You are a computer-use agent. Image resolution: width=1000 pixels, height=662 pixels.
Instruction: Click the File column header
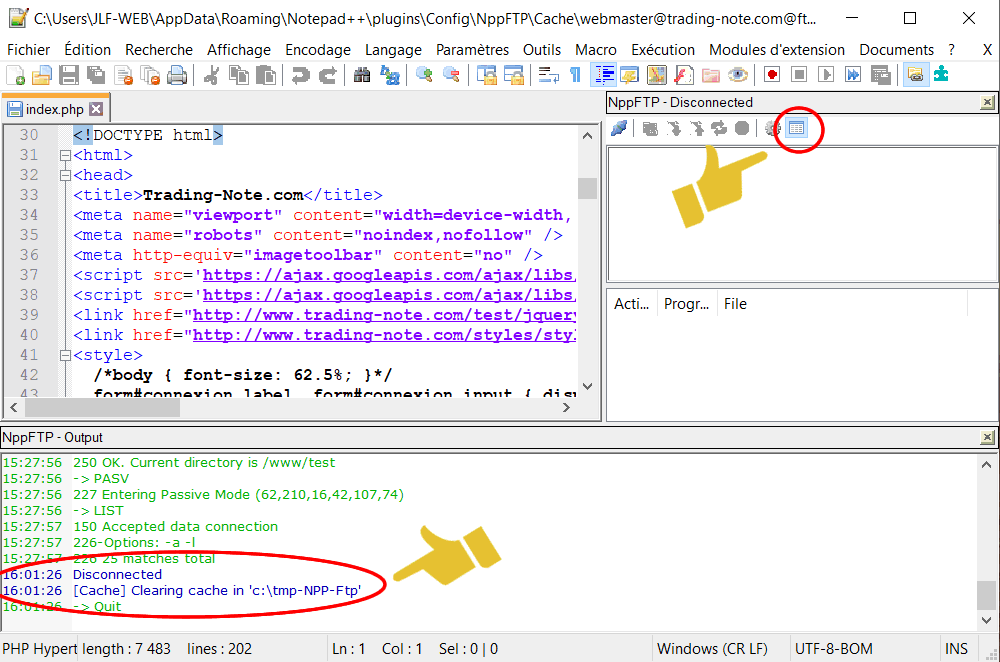pyautogui.click(x=842, y=304)
